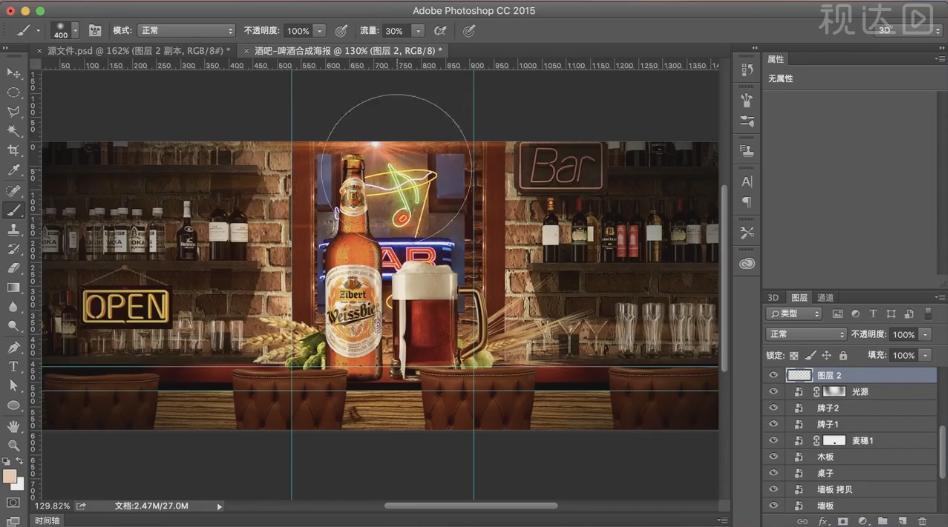
Task: Select the Magic Wand tool
Action: [13, 131]
